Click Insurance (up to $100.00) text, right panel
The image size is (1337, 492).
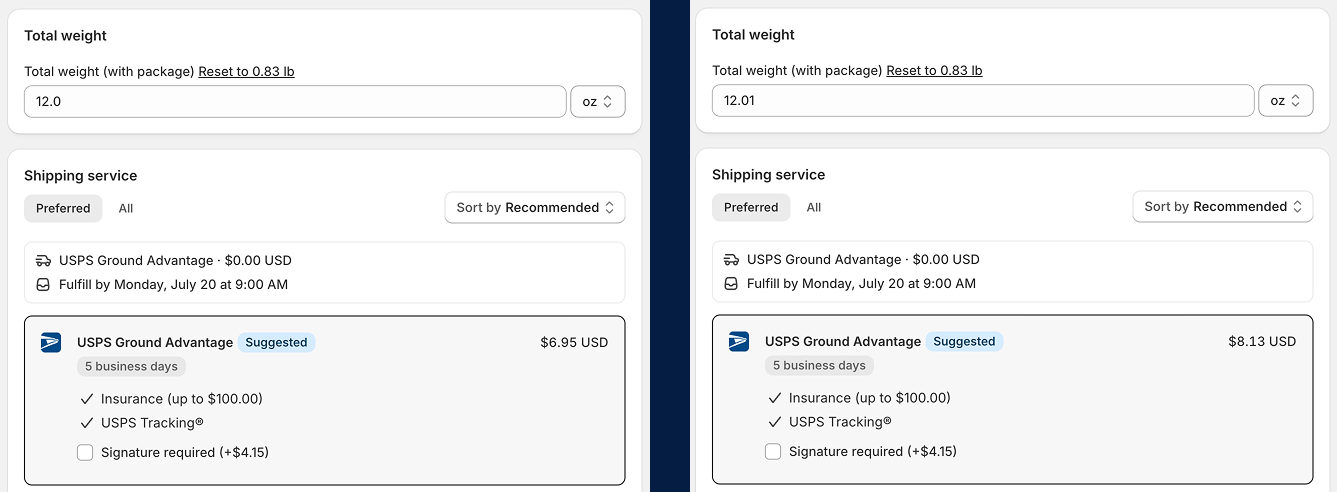coord(870,398)
